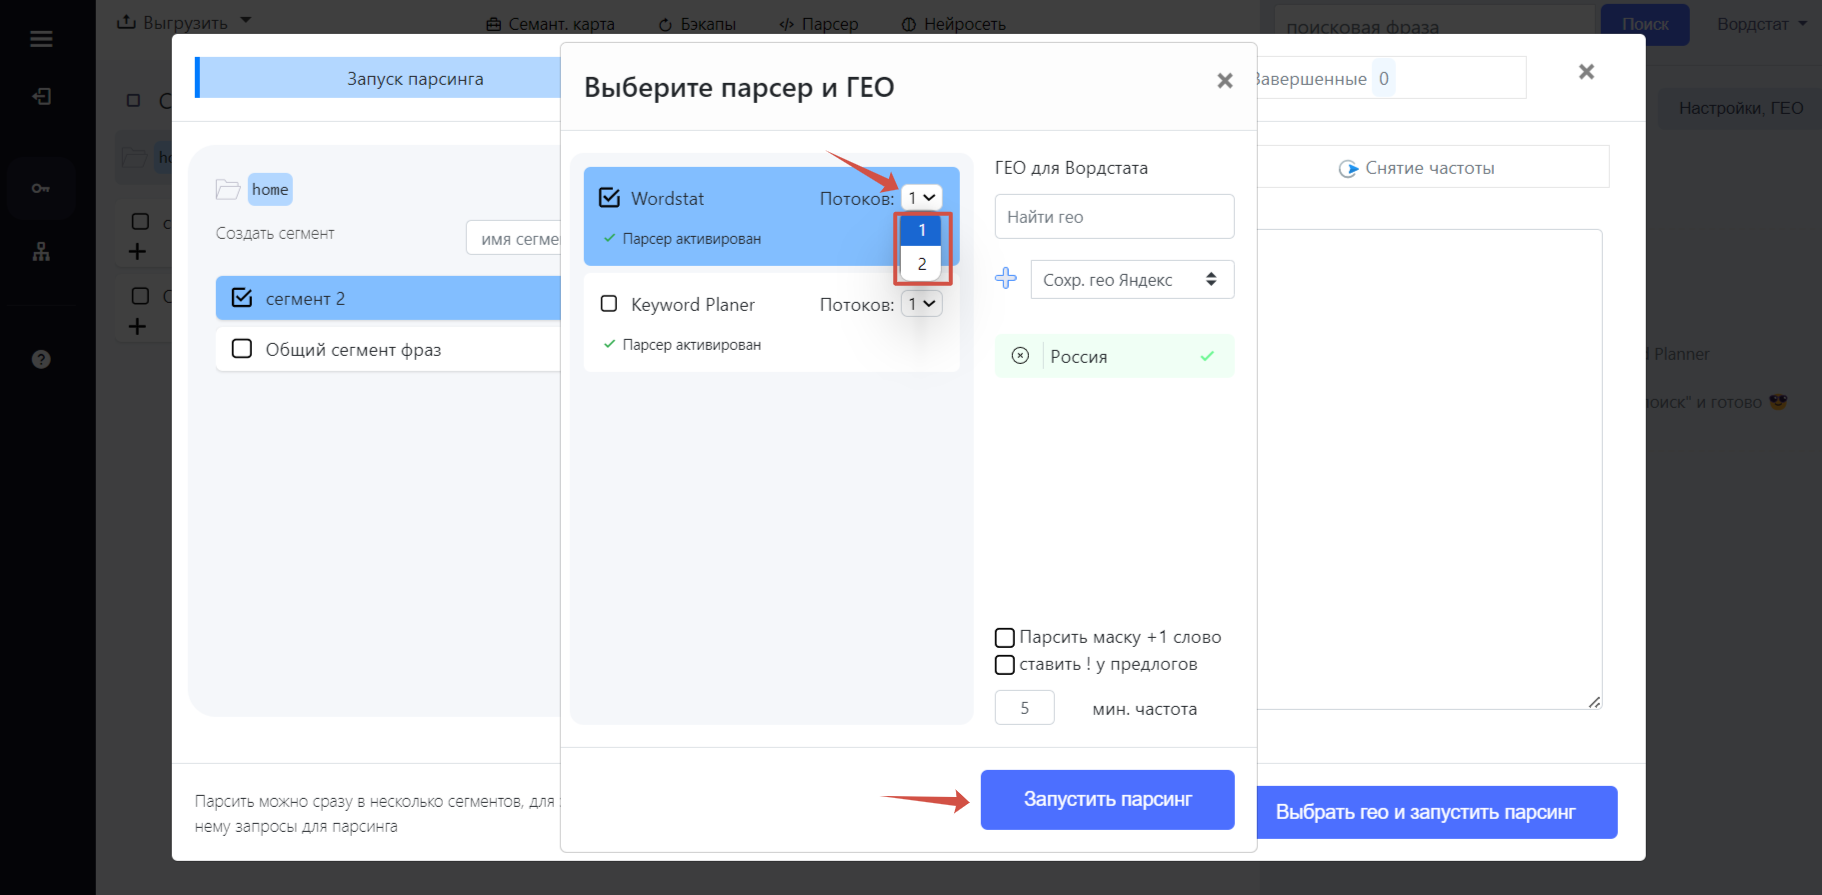Enable ставить ! у предлогов checkbox
Screen dimensions: 1822x895
[1005, 664]
